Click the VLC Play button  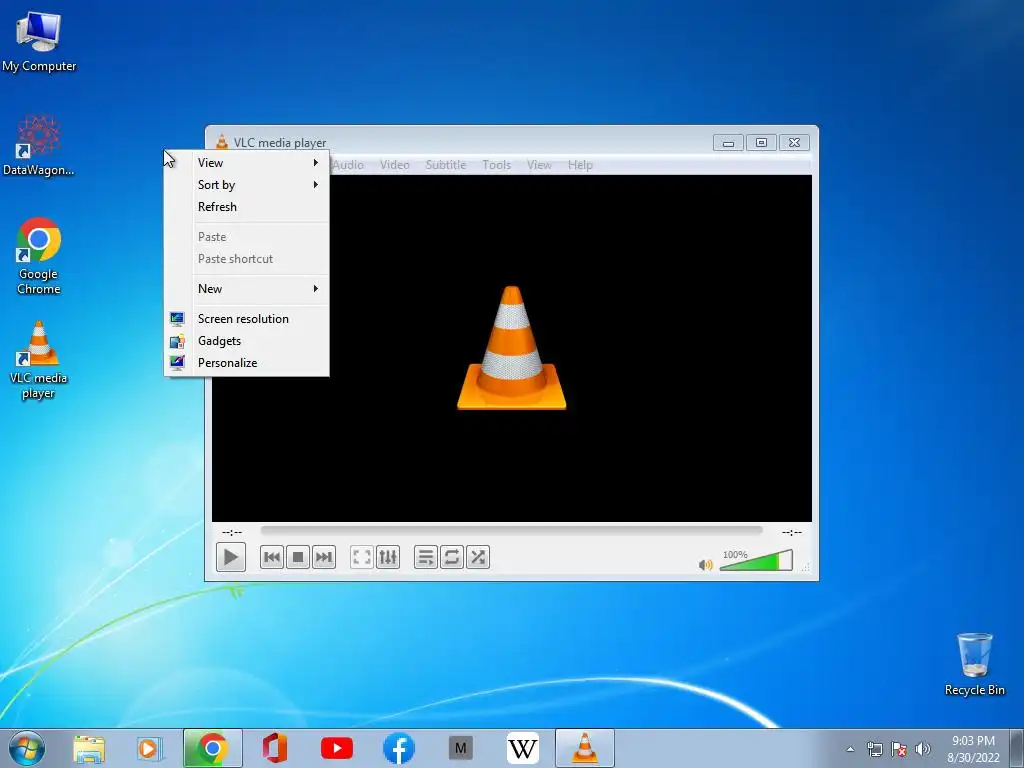click(x=231, y=557)
